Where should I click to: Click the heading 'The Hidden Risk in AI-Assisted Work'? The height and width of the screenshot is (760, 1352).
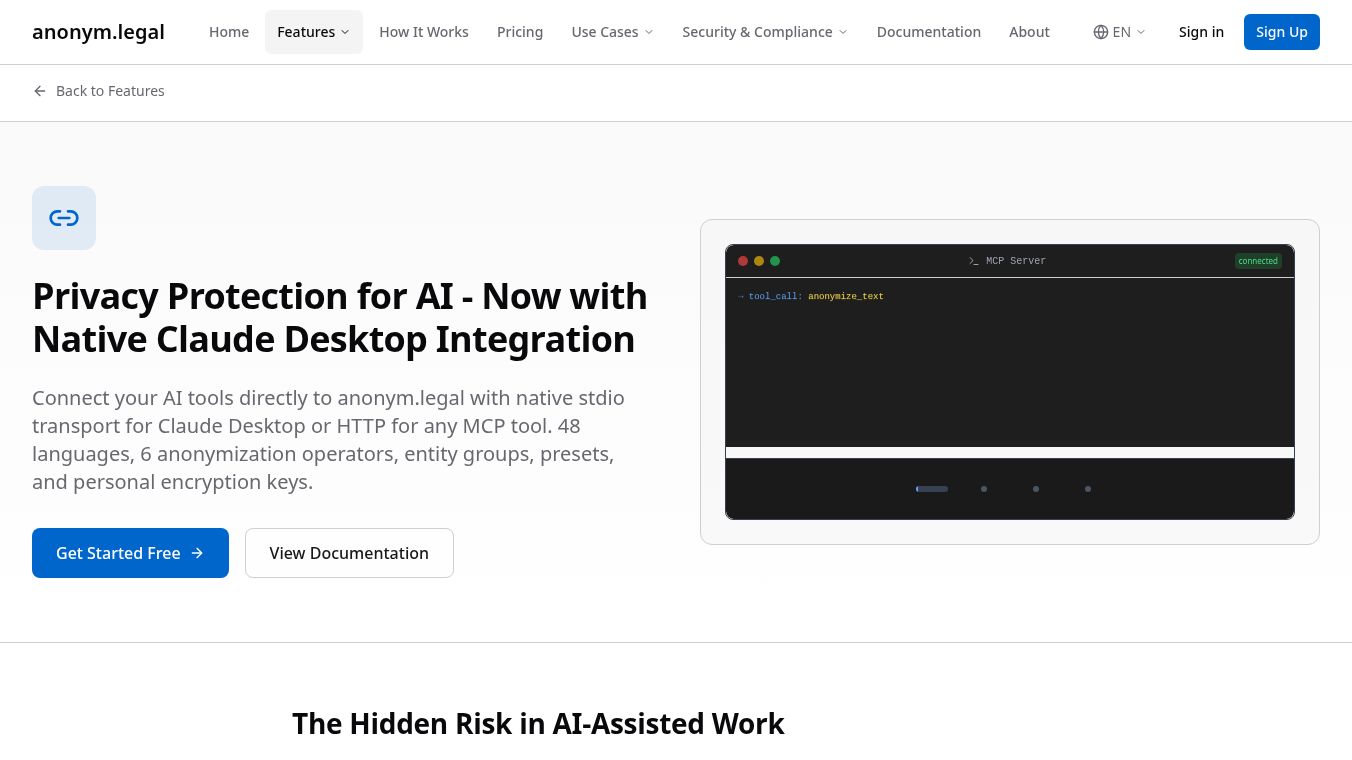538,723
